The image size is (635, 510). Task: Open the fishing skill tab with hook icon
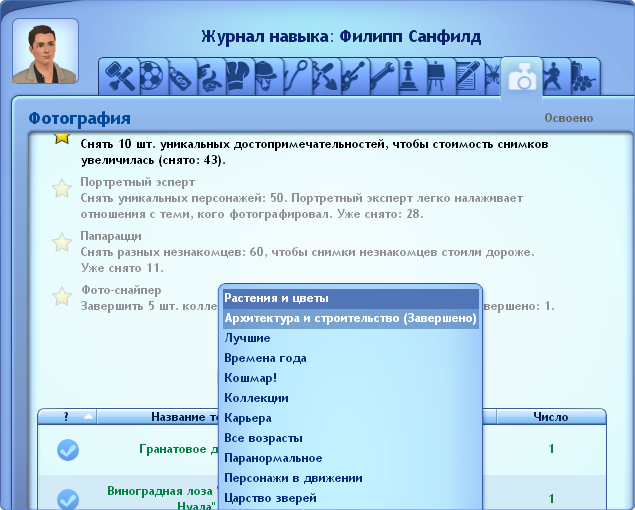[x=296, y=76]
